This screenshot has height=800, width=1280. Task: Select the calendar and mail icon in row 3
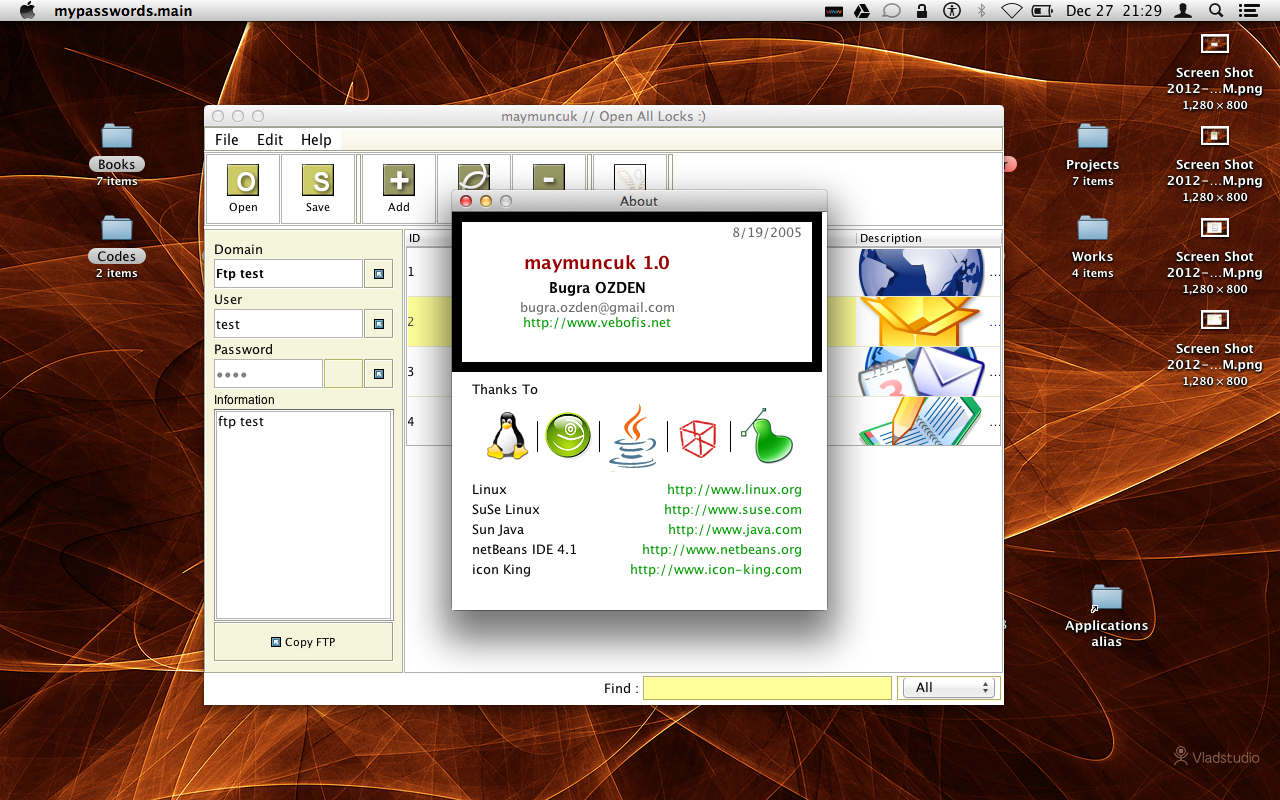(921, 372)
